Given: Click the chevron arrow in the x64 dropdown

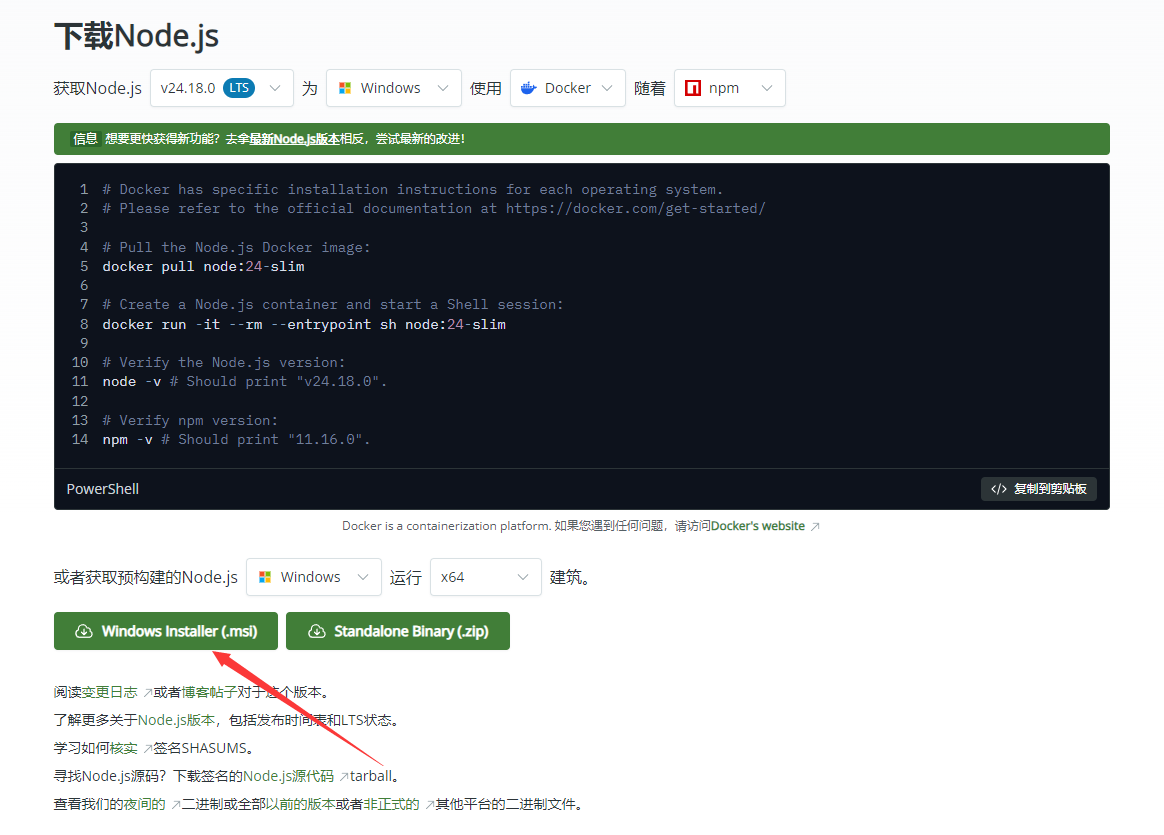Looking at the screenshot, I should tap(523, 577).
